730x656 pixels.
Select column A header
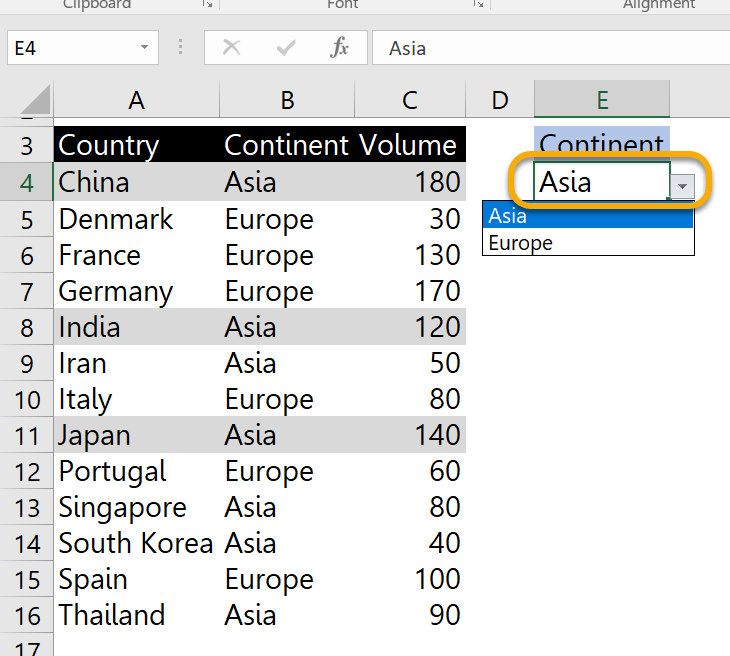pos(136,100)
